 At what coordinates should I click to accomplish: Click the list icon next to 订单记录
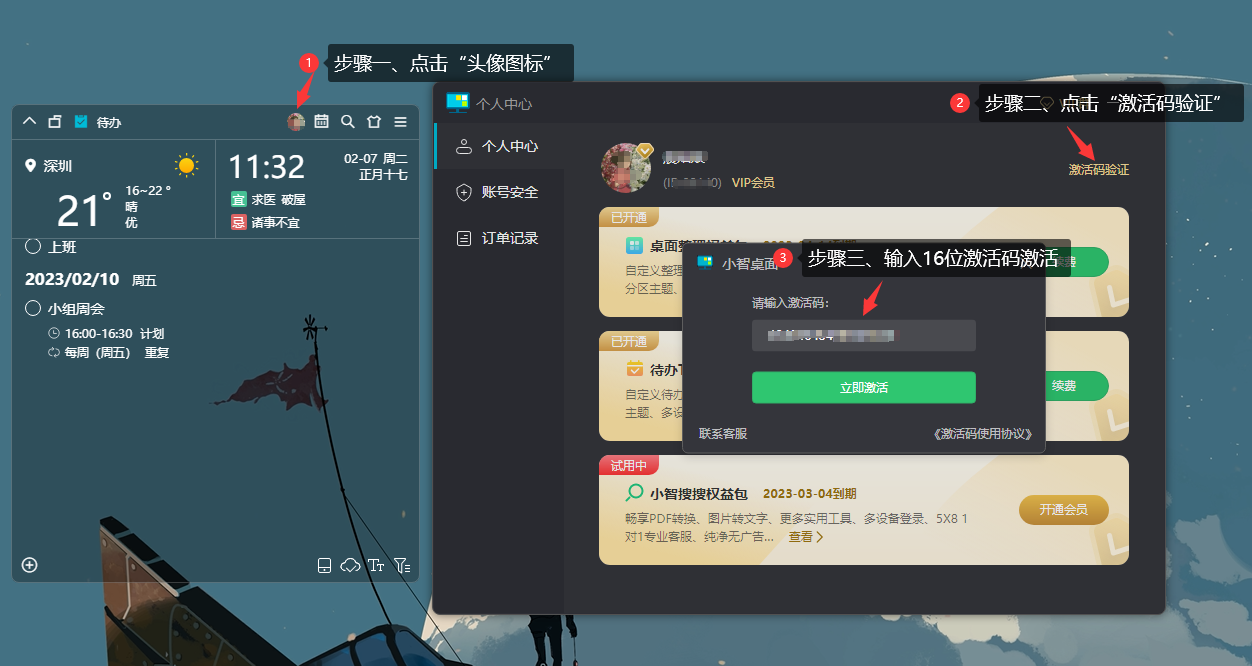463,238
